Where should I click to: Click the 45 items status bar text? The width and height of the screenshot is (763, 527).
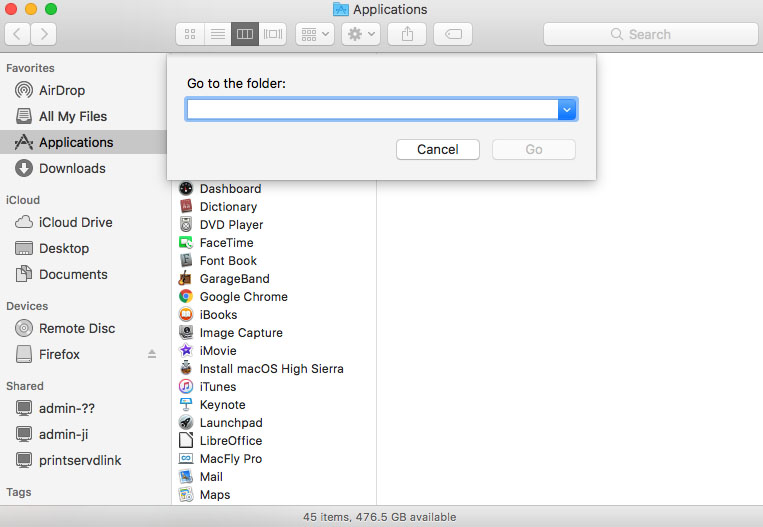380,517
